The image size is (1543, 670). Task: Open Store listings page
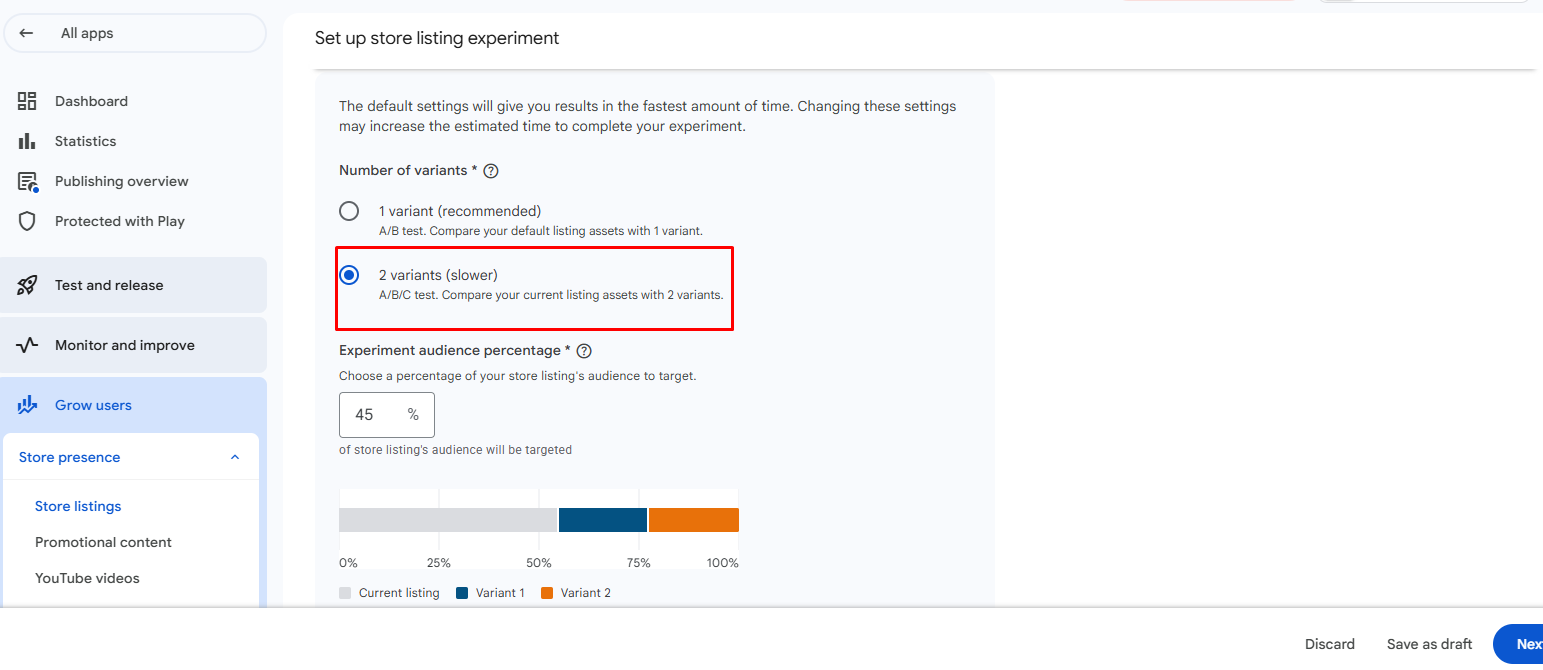[x=78, y=506]
